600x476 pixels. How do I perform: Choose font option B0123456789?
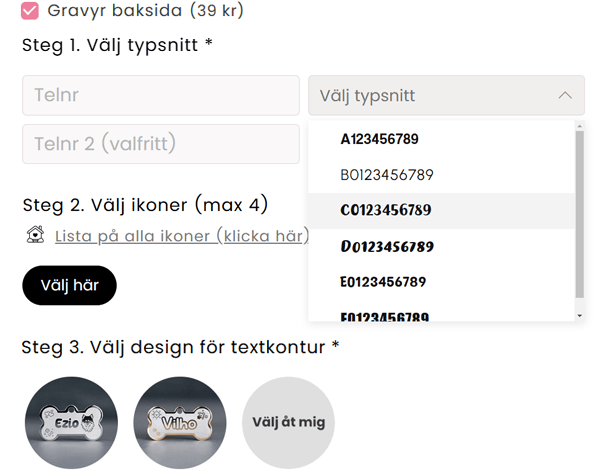(x=387, y=175)
